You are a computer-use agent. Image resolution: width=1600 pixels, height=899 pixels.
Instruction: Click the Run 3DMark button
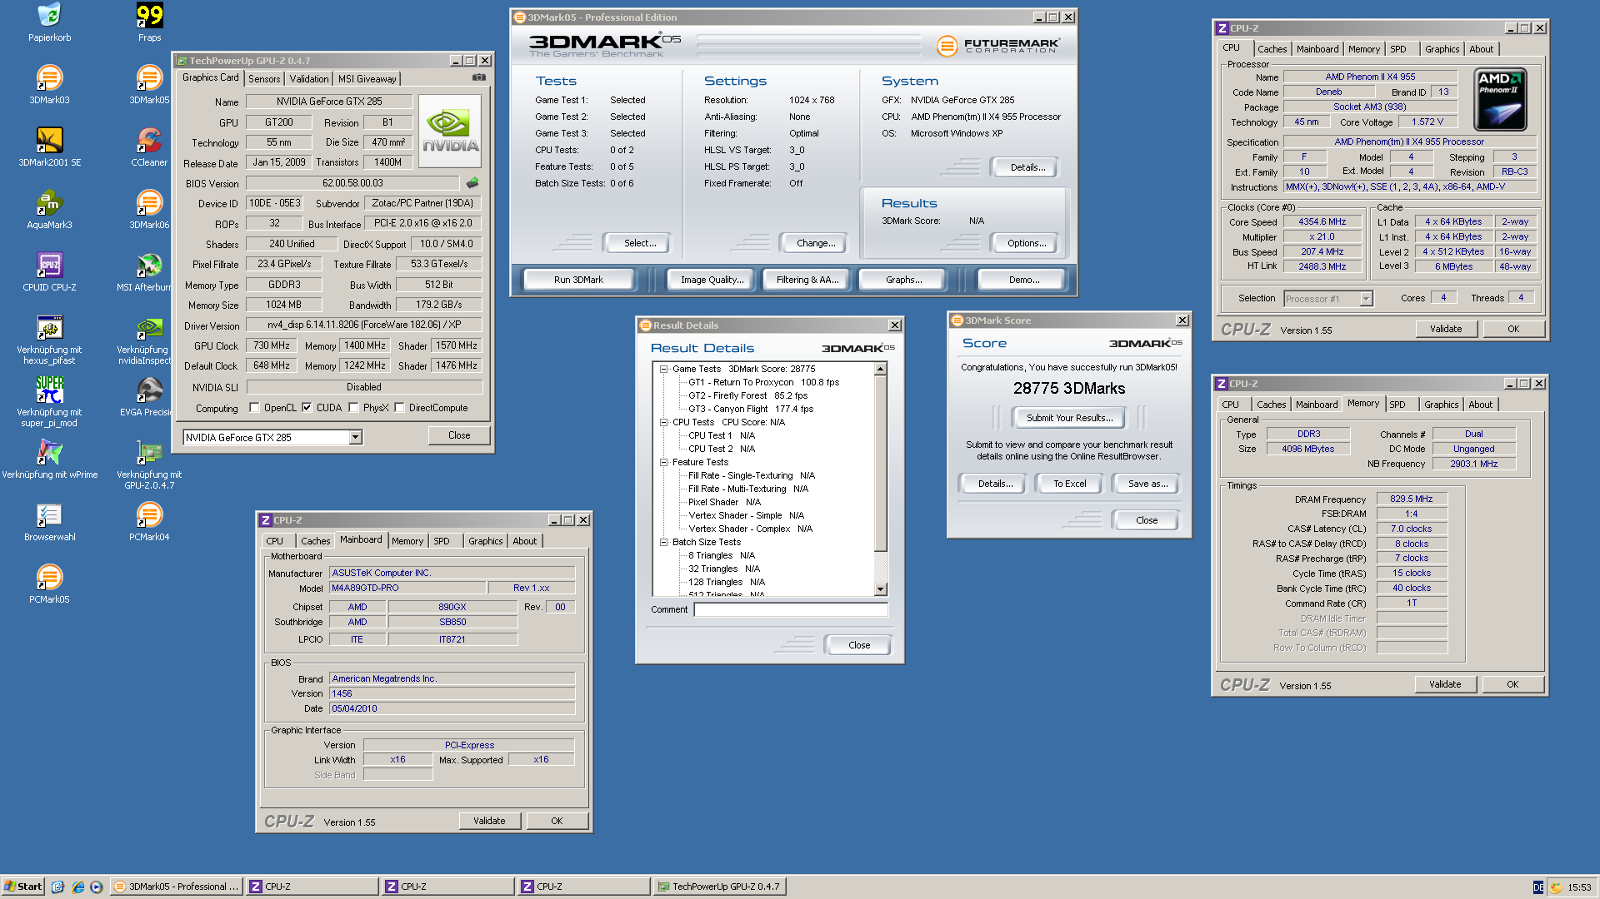pyautogui.click(x=579, y=280)
